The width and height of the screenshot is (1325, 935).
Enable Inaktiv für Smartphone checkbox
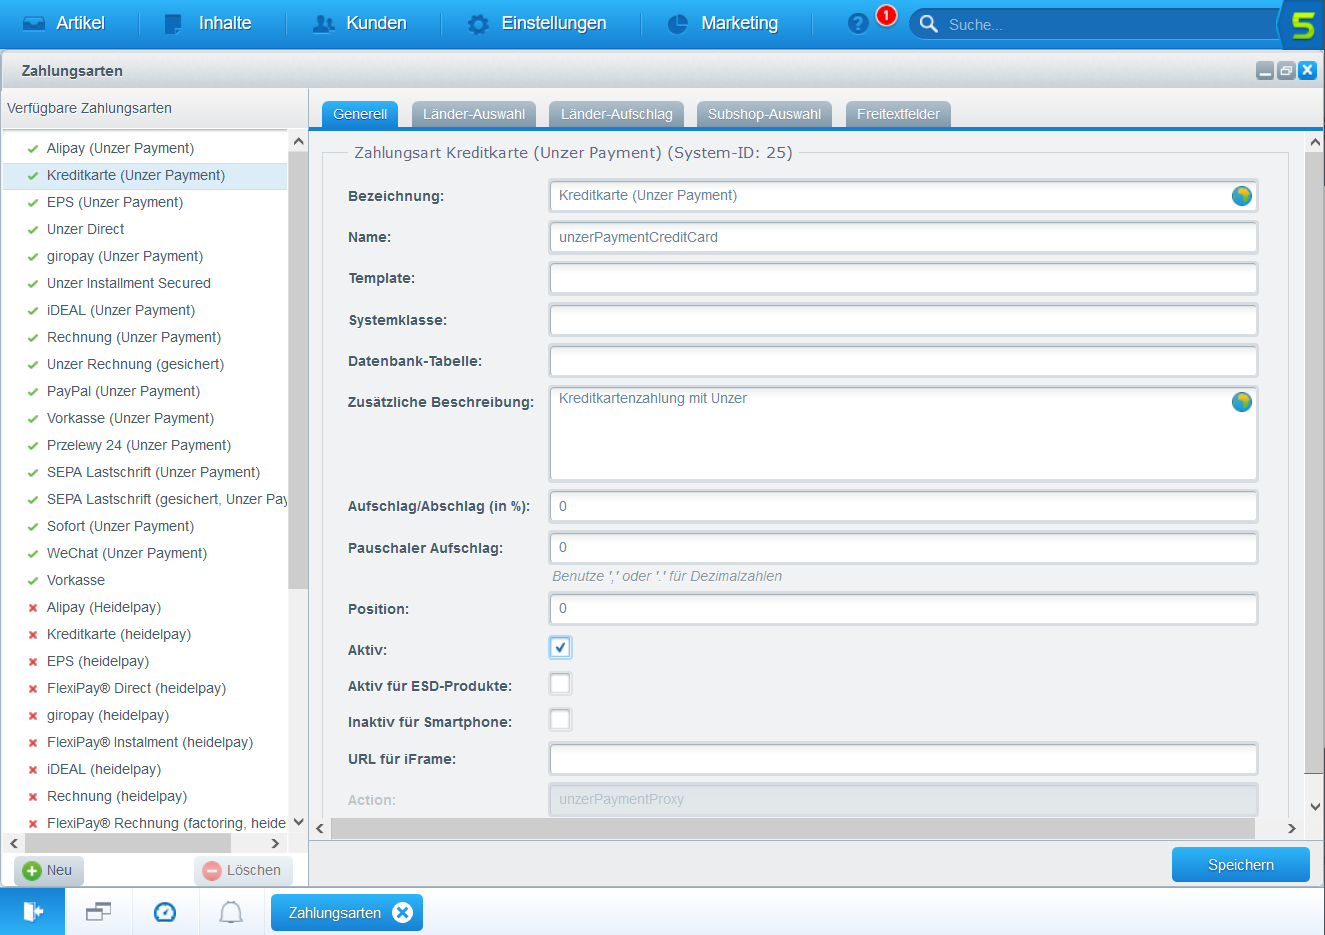(560, 720)
